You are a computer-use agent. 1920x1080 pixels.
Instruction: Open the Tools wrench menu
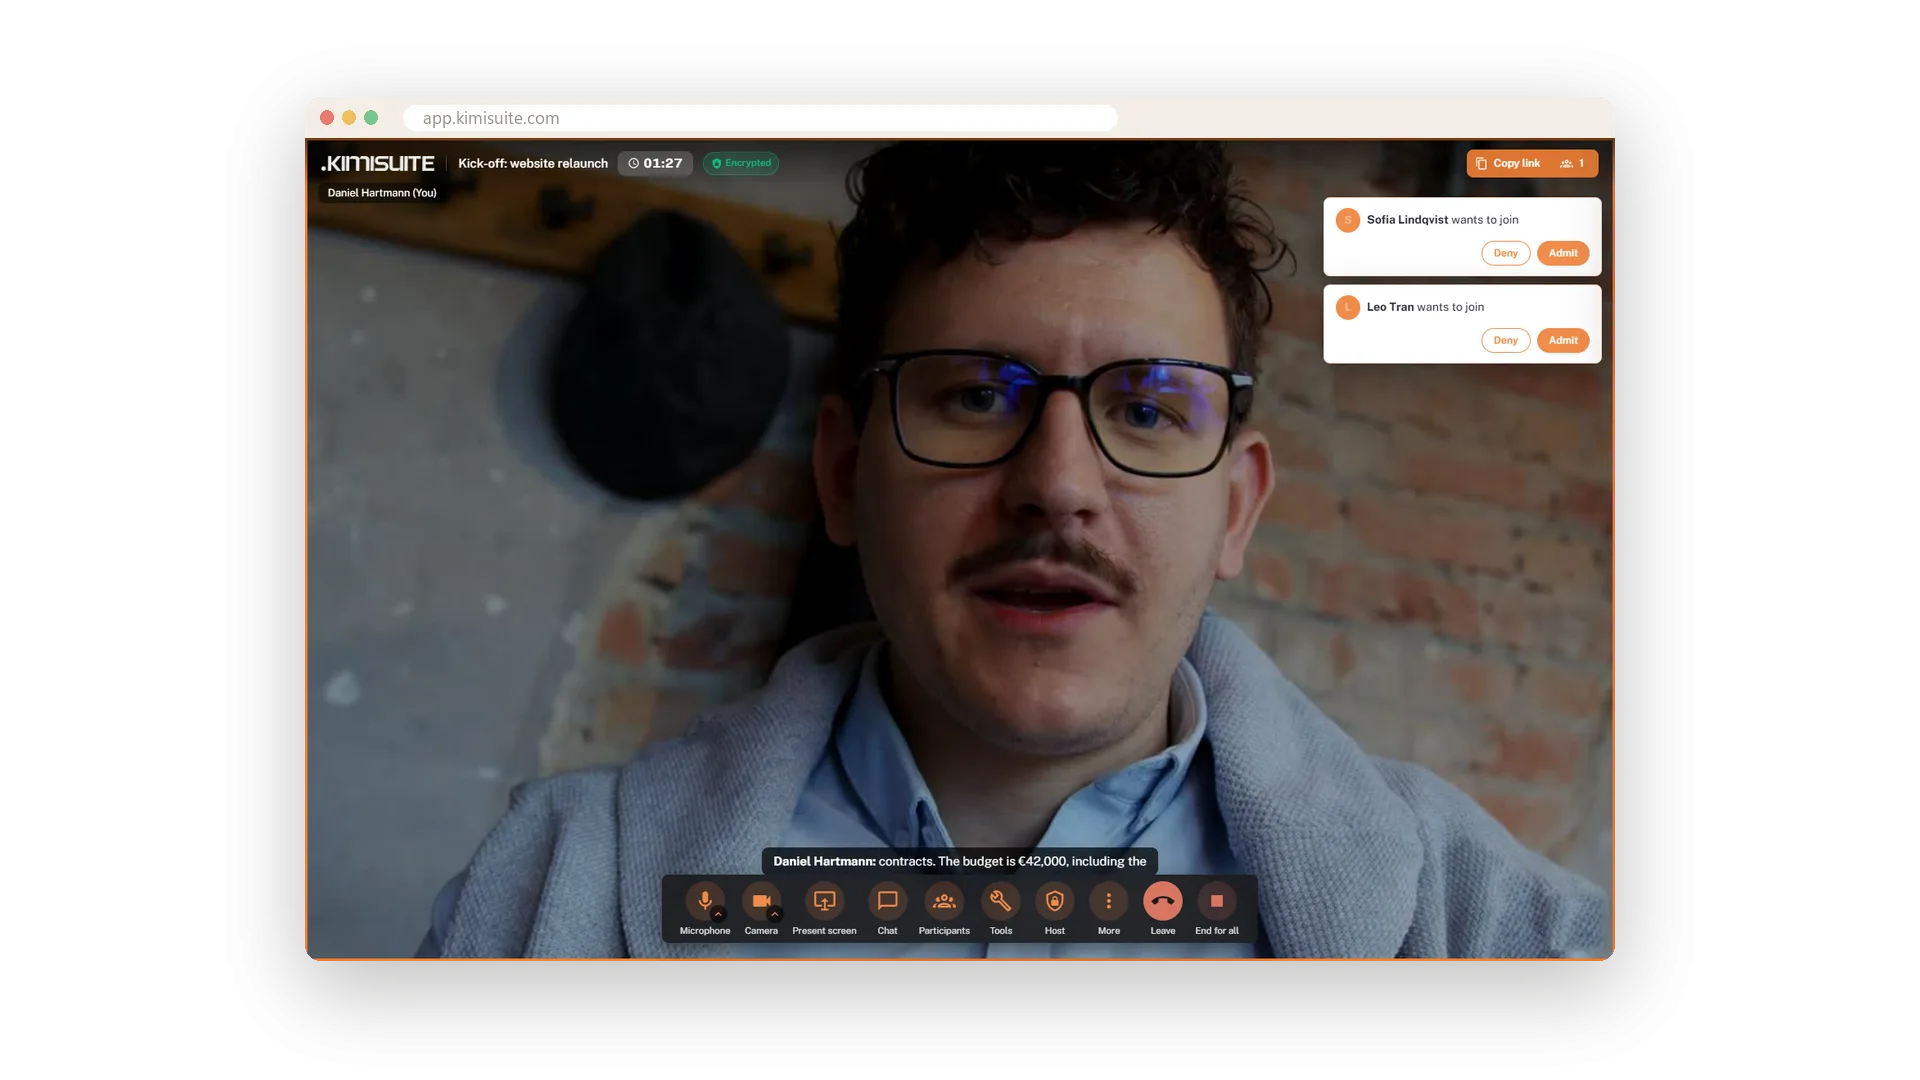pyautogui.click(x=1001, y=900)
